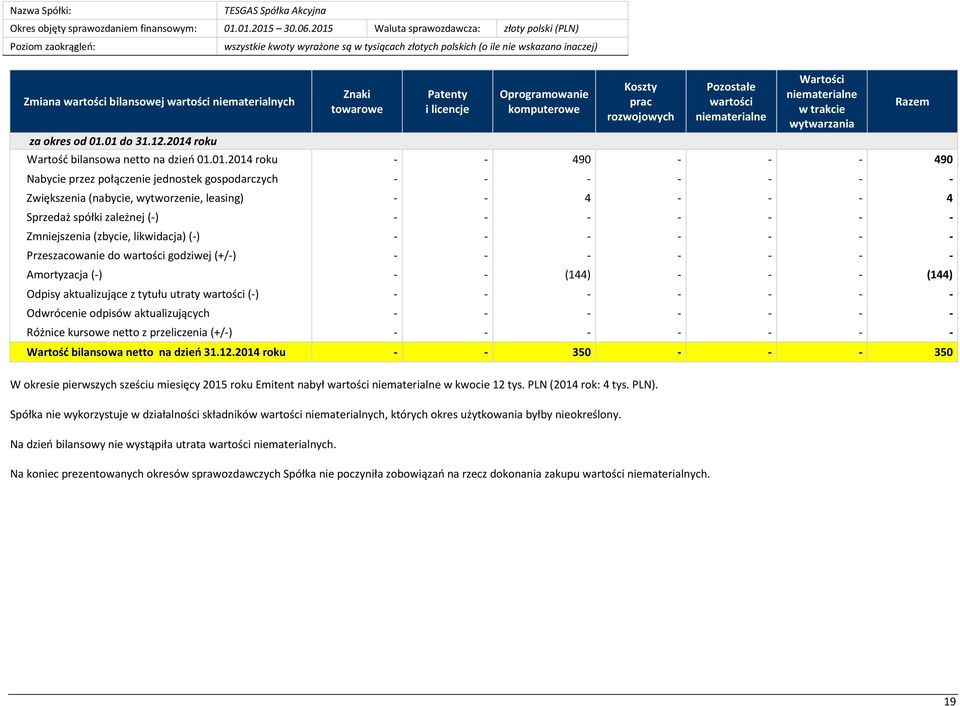Viewport: 960px width, 706px height.
Task: Click bold 490 in the Razem column
Action: 943,159
